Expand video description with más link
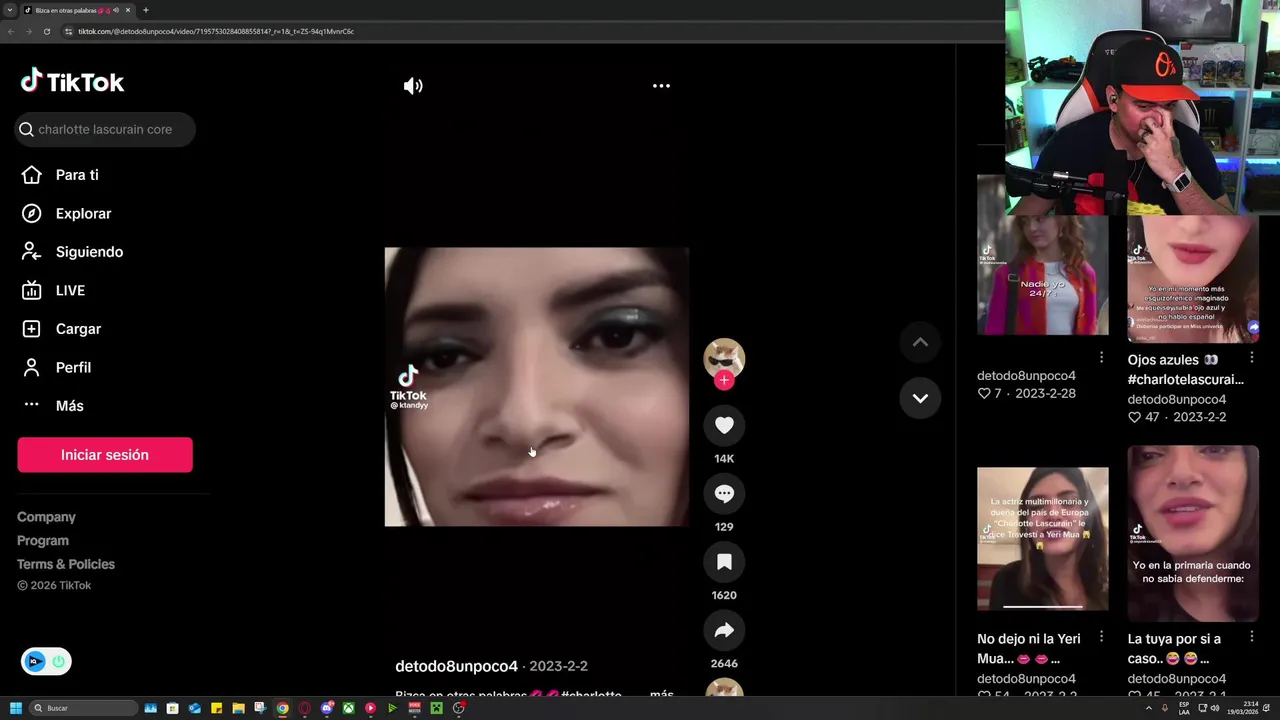Image resolution: width=1280 pixels, height=720 pixels. pyautogui.click(x=662, y=694)
